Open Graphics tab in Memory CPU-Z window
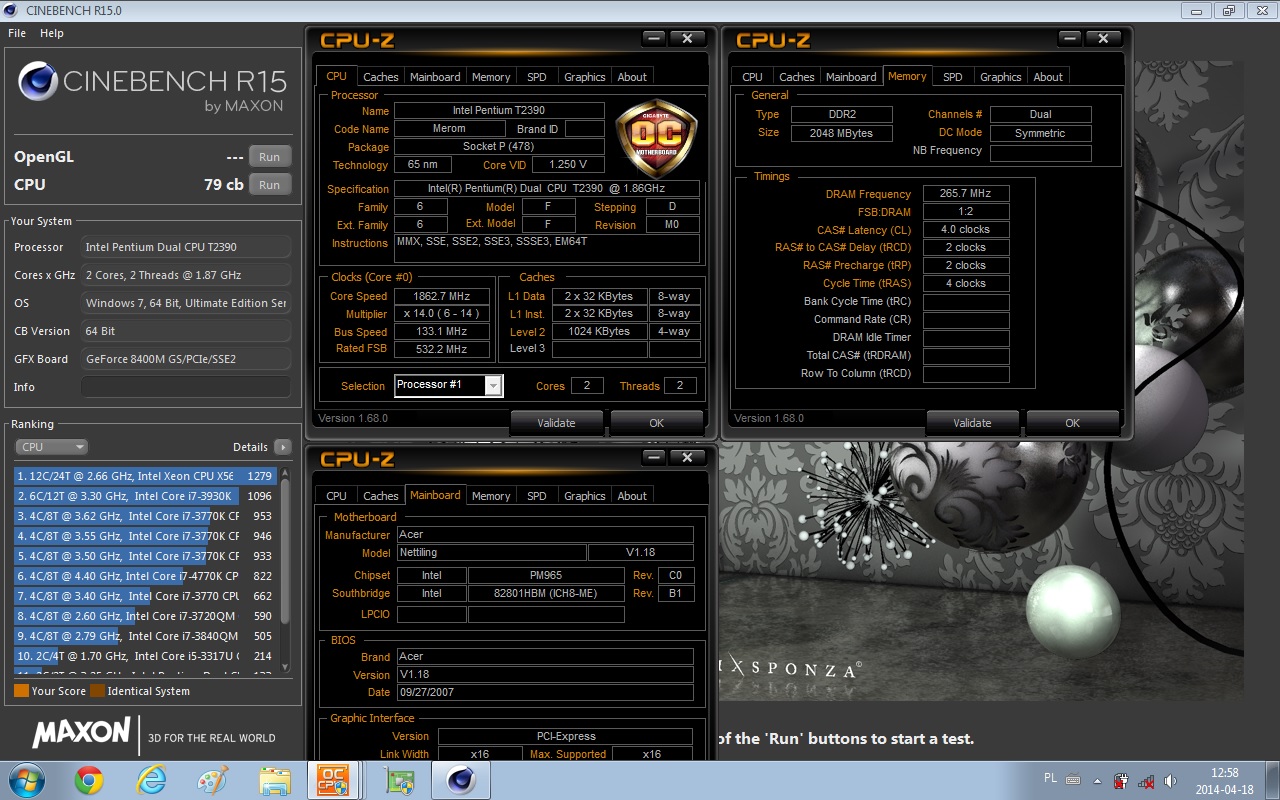Screen dimensions: 1280x800 tap(1001, 77)
